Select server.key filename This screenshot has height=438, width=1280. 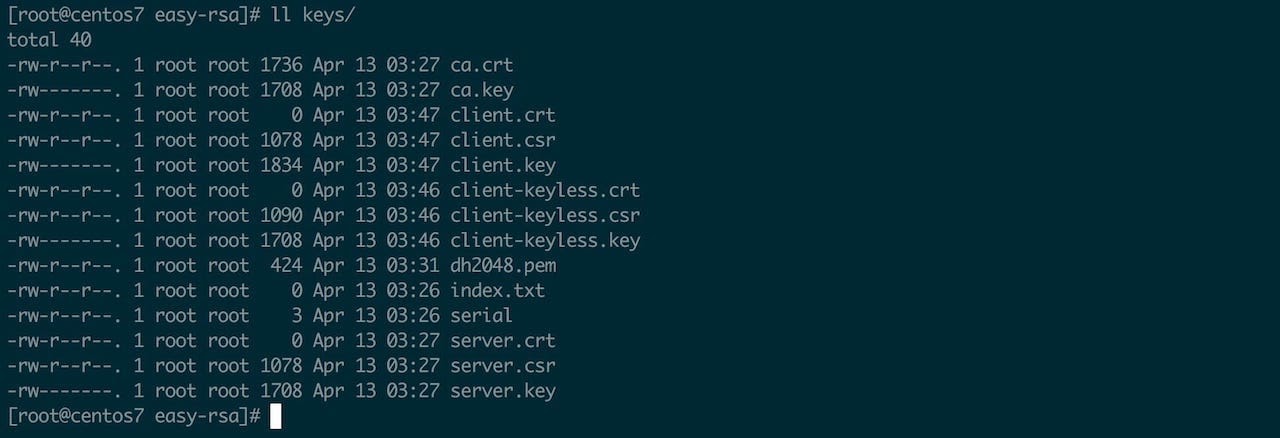(503, 390)
